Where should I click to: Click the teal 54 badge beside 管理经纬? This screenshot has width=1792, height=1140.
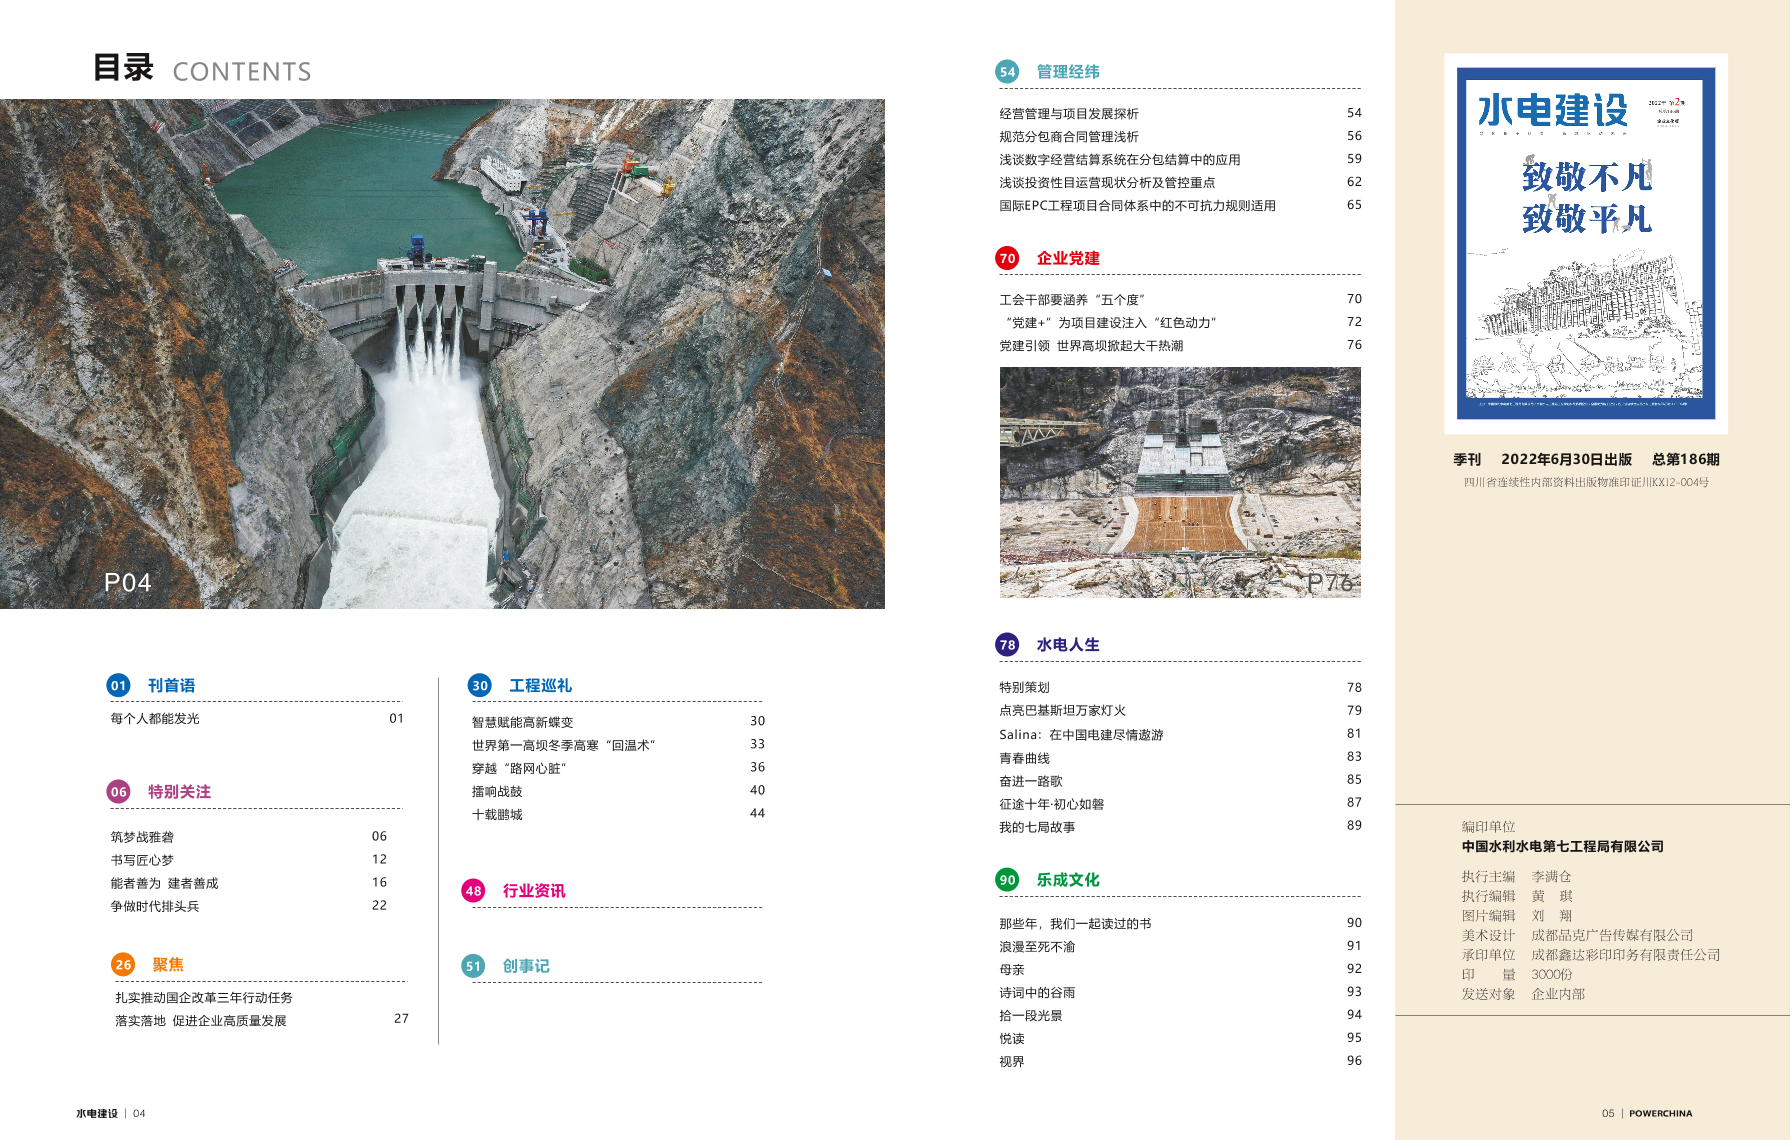[x=1007, y=72]
